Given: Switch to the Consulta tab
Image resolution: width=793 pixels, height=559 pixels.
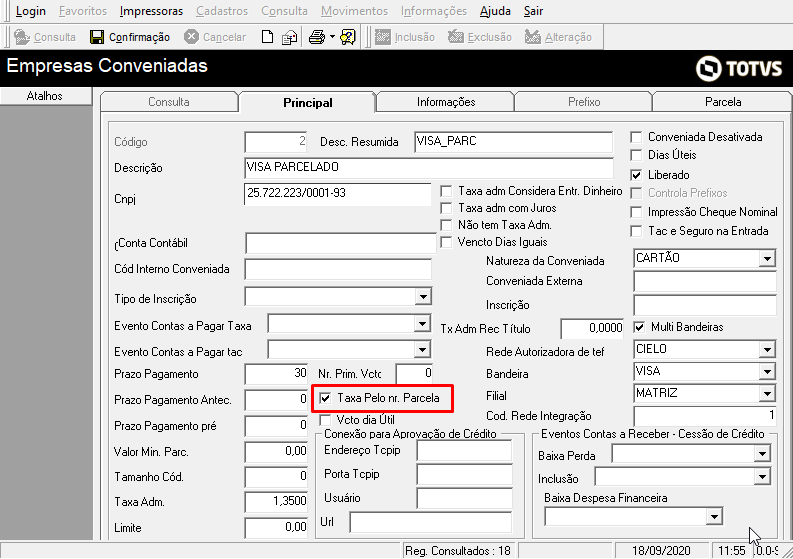Looking at the screenshot, I should pyautogui.click(x=169, y=102).
